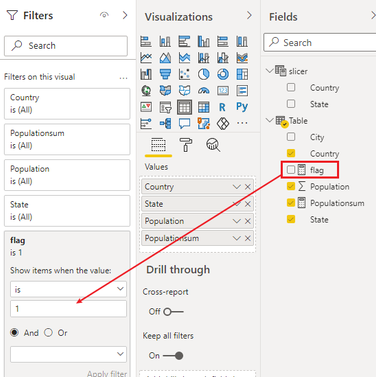The image size is (376, 377).
Task: Select the Pie chart visual
Action: click(x=204, y=74)
